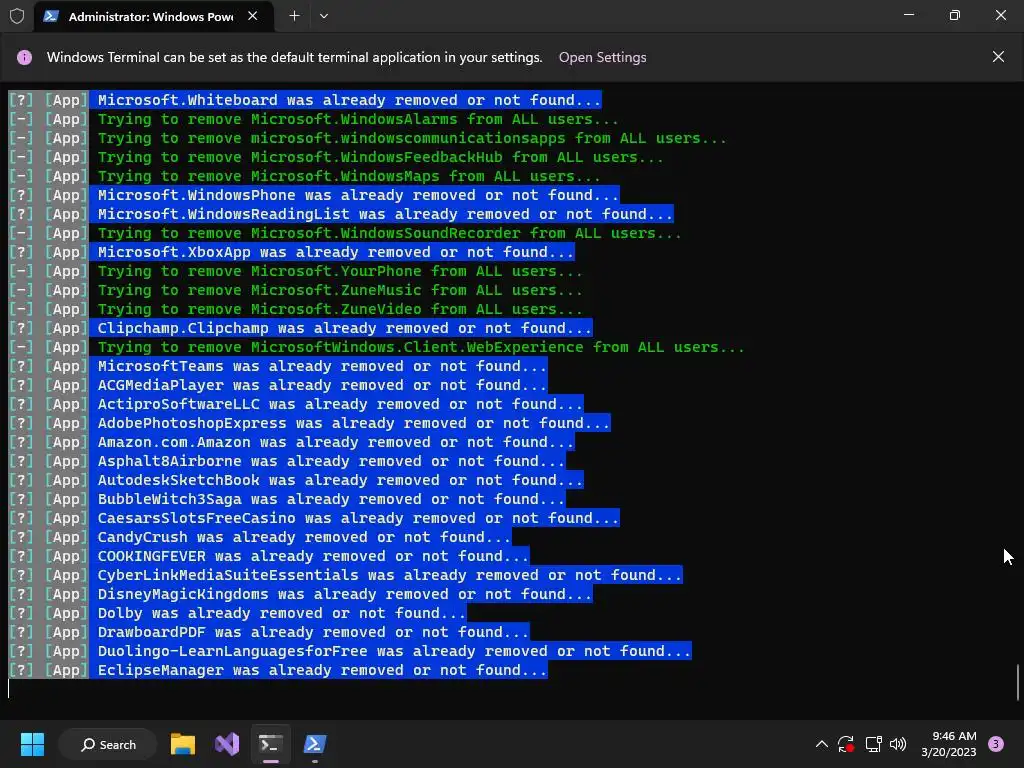Click the Duolingo-LearnLanguagesforFree line
The height and width of the screenshot is (768, 1024).
[349, 650]
